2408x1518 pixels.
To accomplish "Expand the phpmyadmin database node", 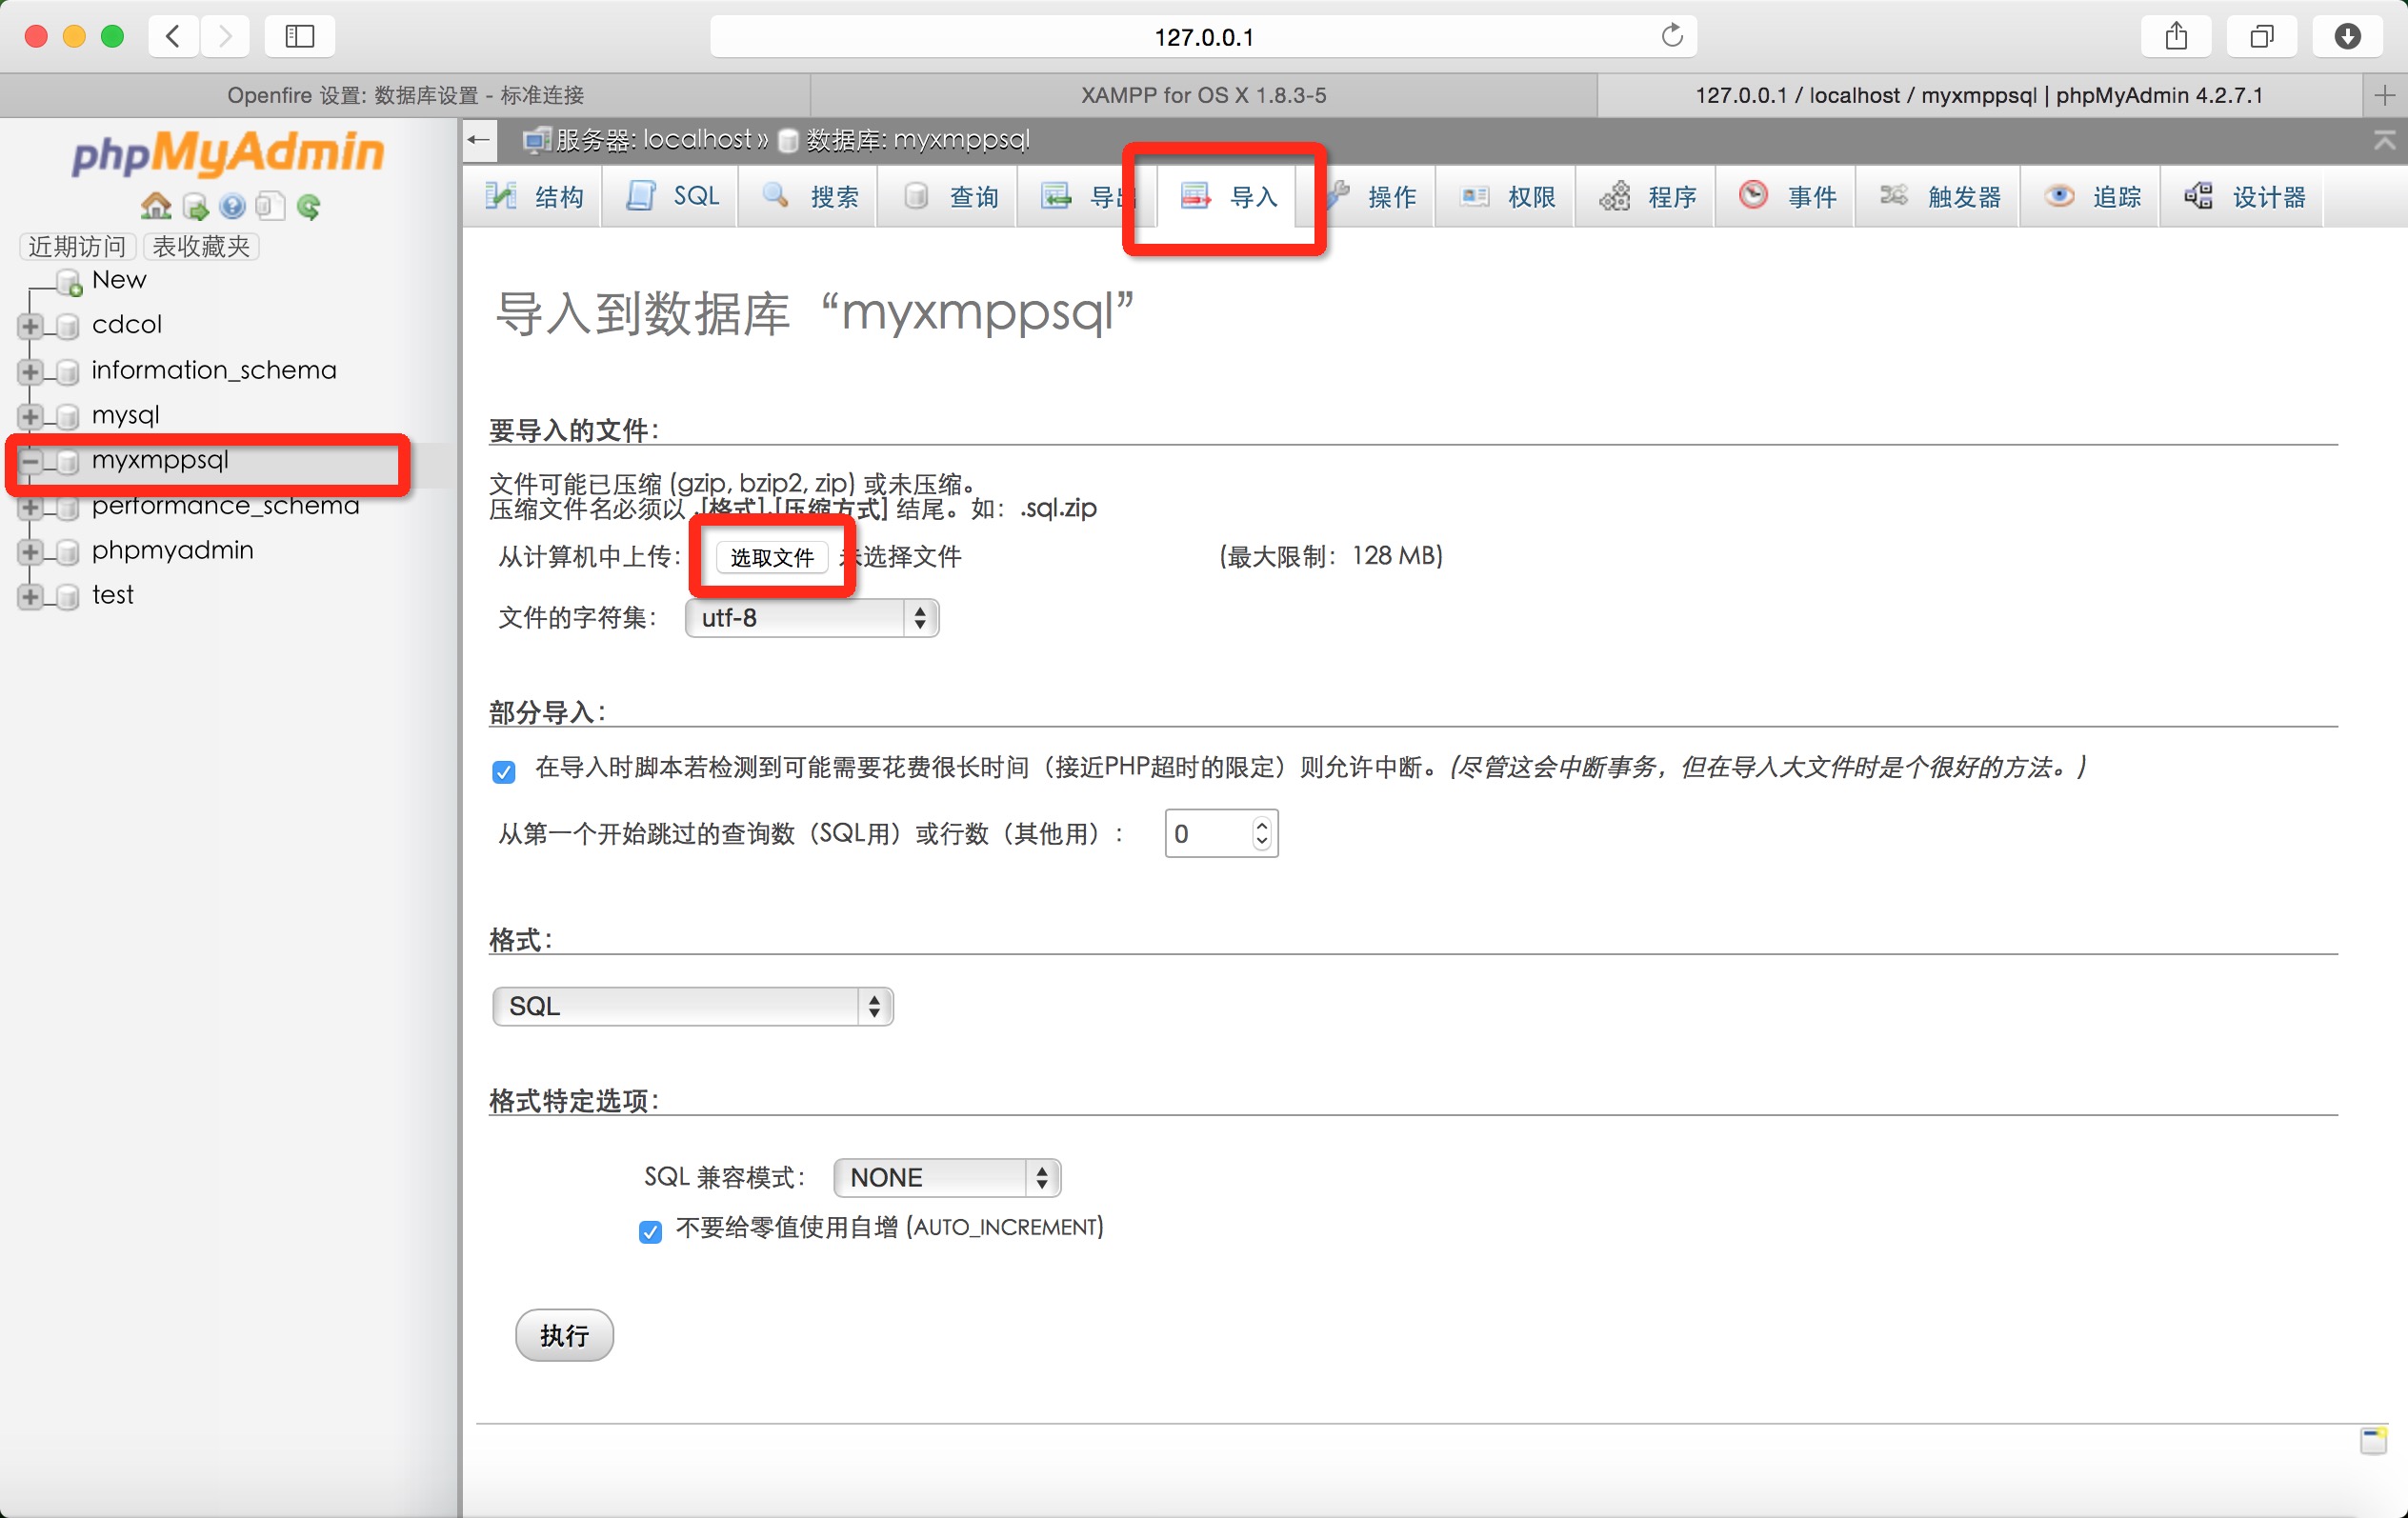I will 30,552.
